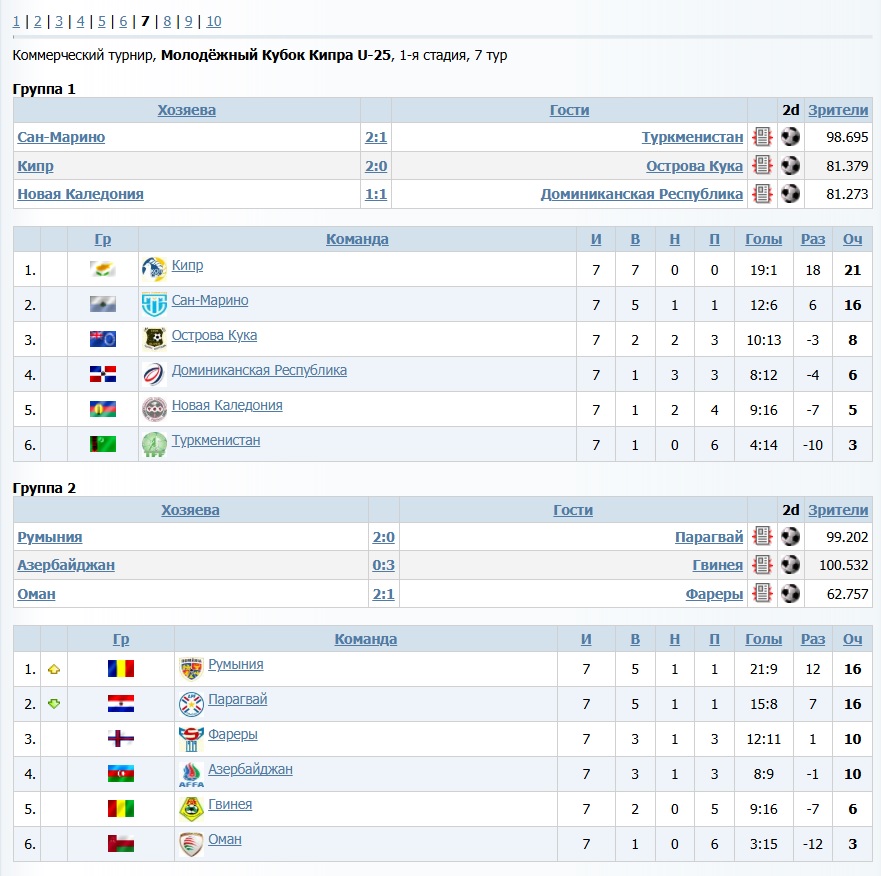This screenshot has height=876, width=881.
Task: Go to round 8 page
Action: point(167,21)
